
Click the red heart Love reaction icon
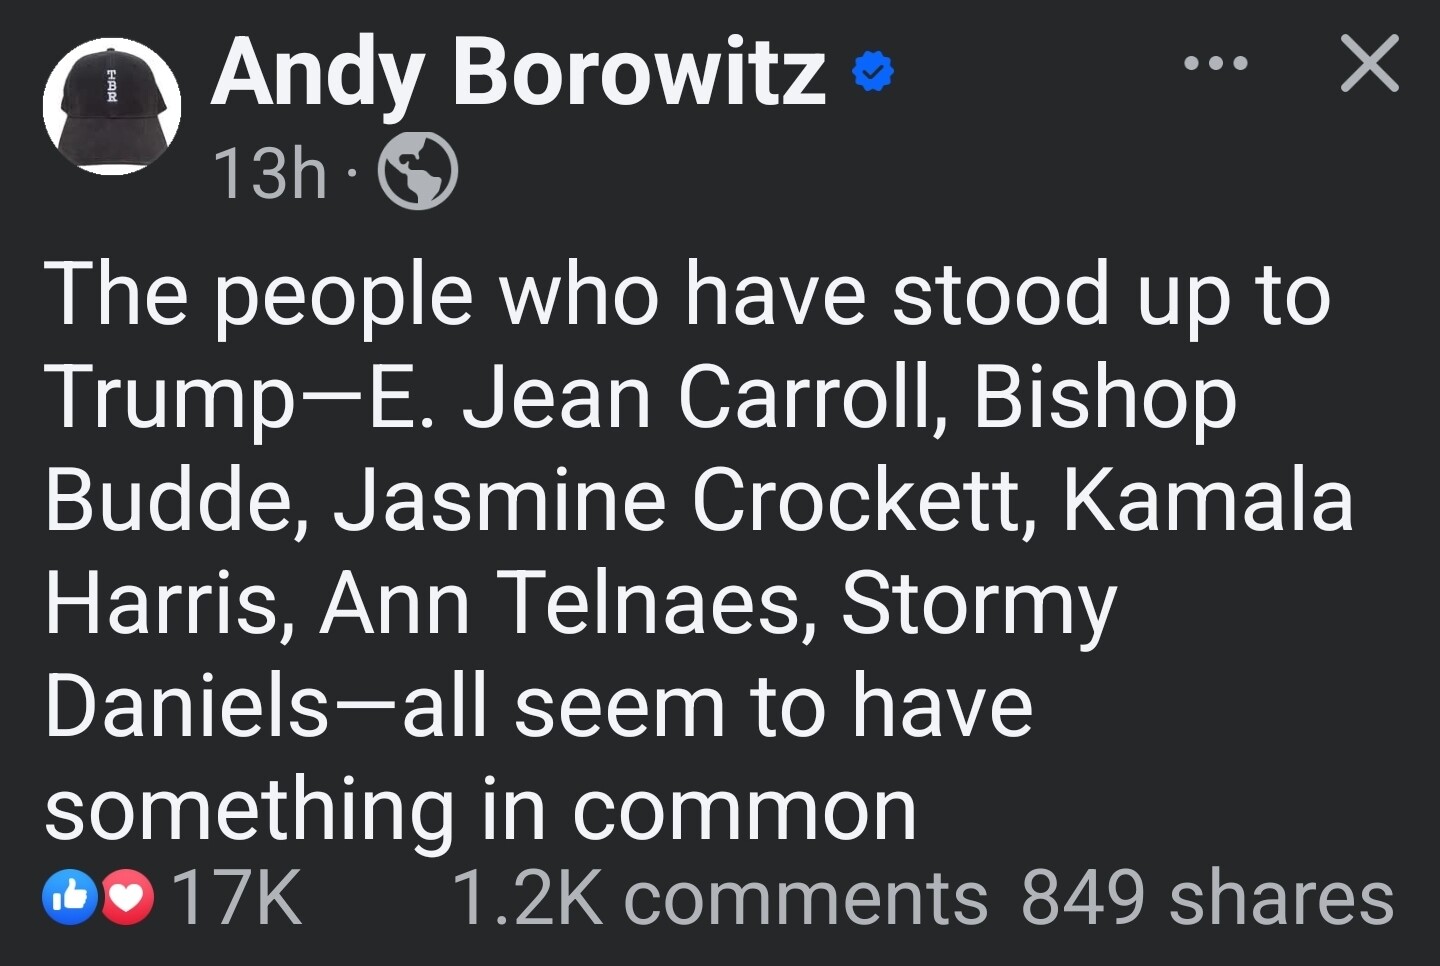coord(127,898)
